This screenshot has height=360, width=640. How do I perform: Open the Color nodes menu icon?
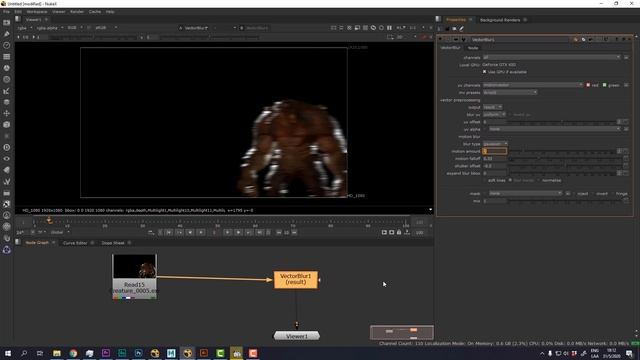(7, 68)
